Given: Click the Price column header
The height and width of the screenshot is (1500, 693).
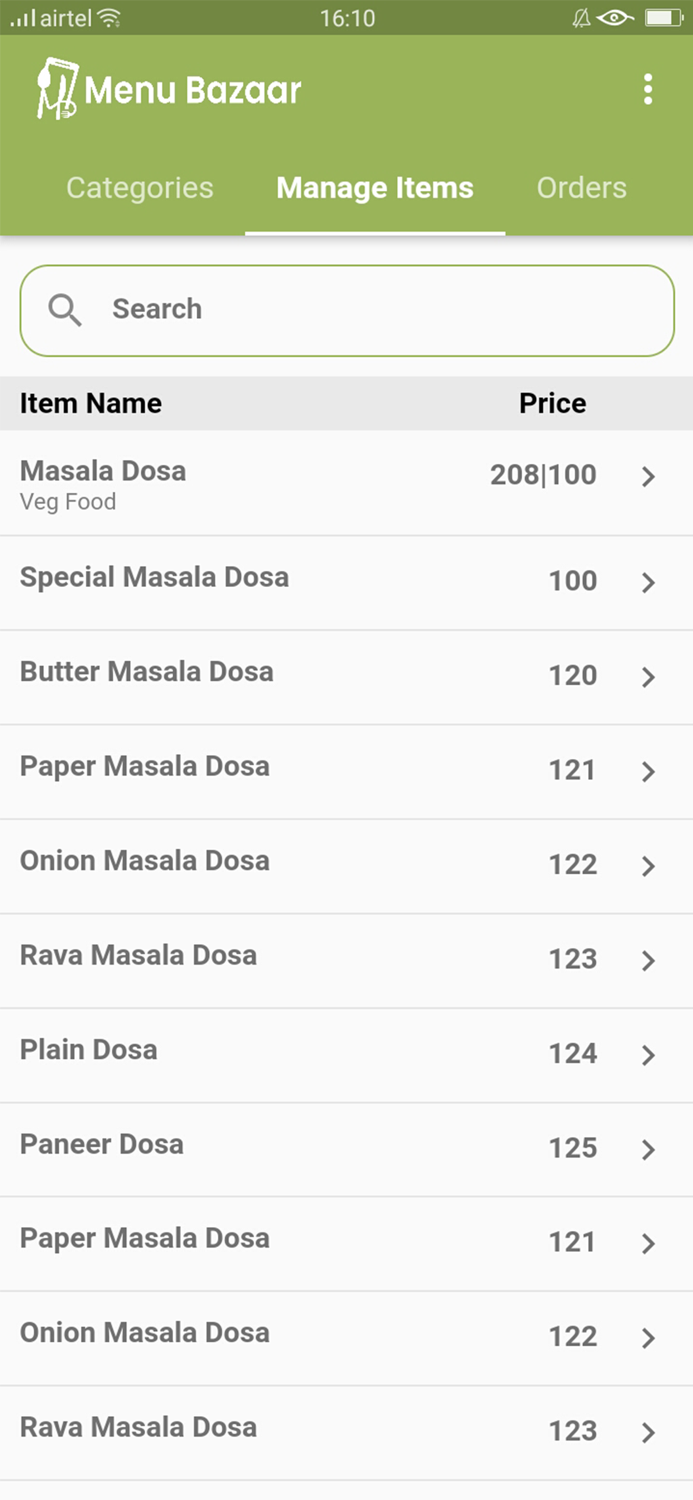Looking at the screenshot, I should (552, 403).
